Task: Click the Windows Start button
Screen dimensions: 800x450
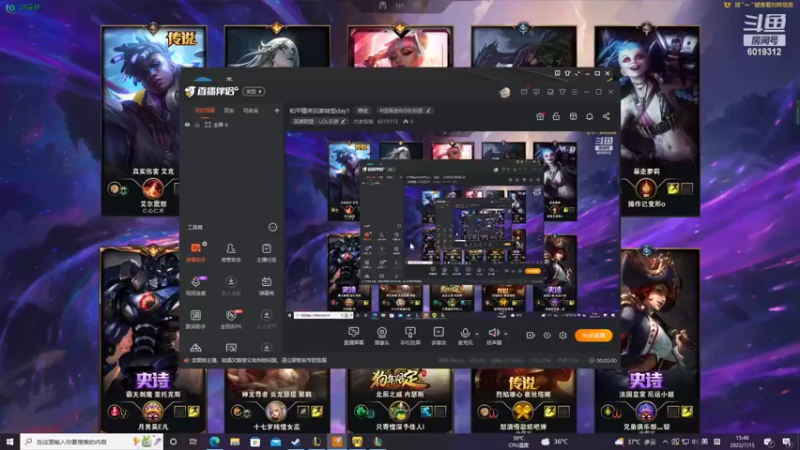Action: tap(10, 442)
